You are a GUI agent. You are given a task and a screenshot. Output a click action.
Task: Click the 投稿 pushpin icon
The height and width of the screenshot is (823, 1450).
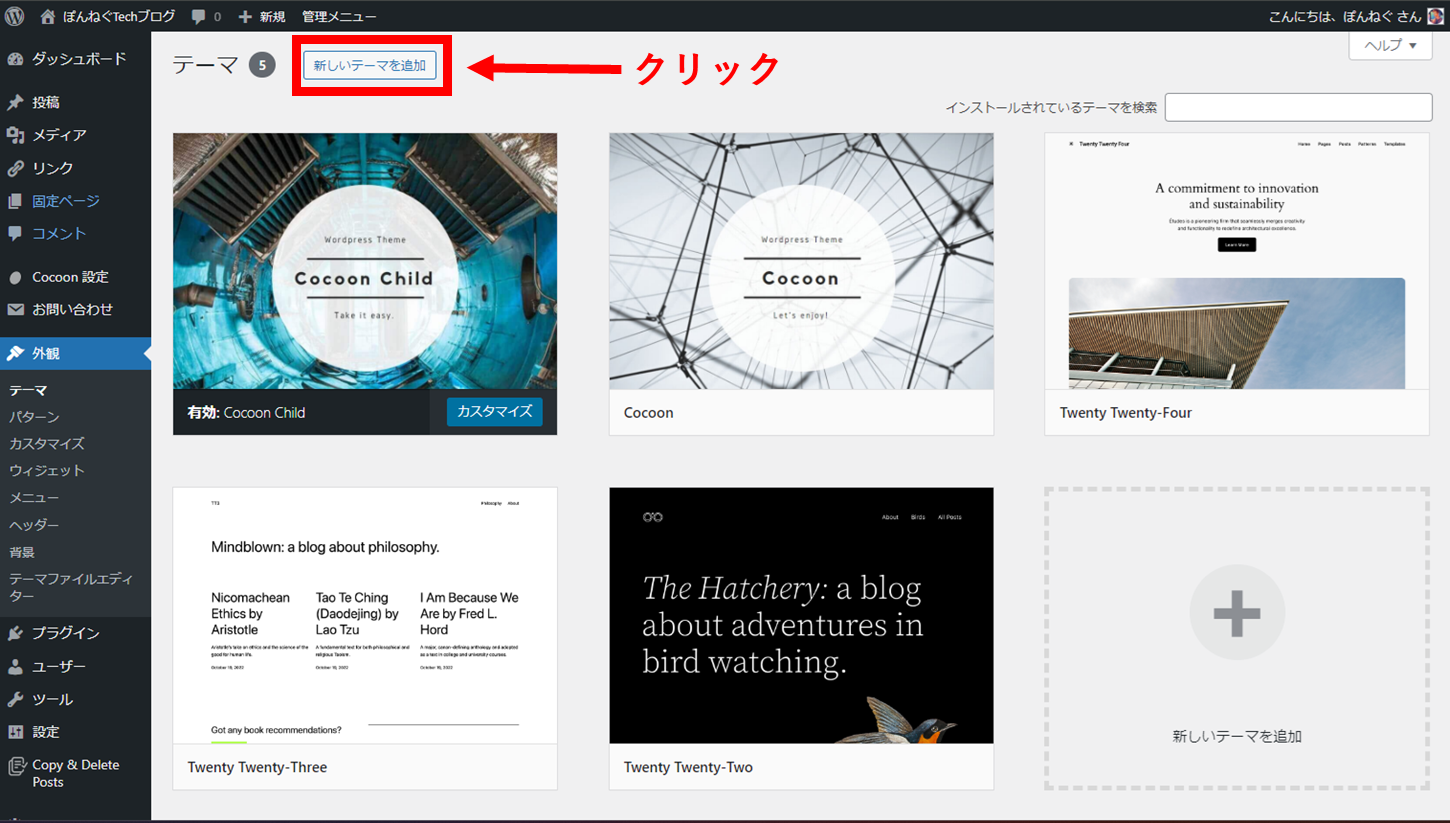pos(15,102)
